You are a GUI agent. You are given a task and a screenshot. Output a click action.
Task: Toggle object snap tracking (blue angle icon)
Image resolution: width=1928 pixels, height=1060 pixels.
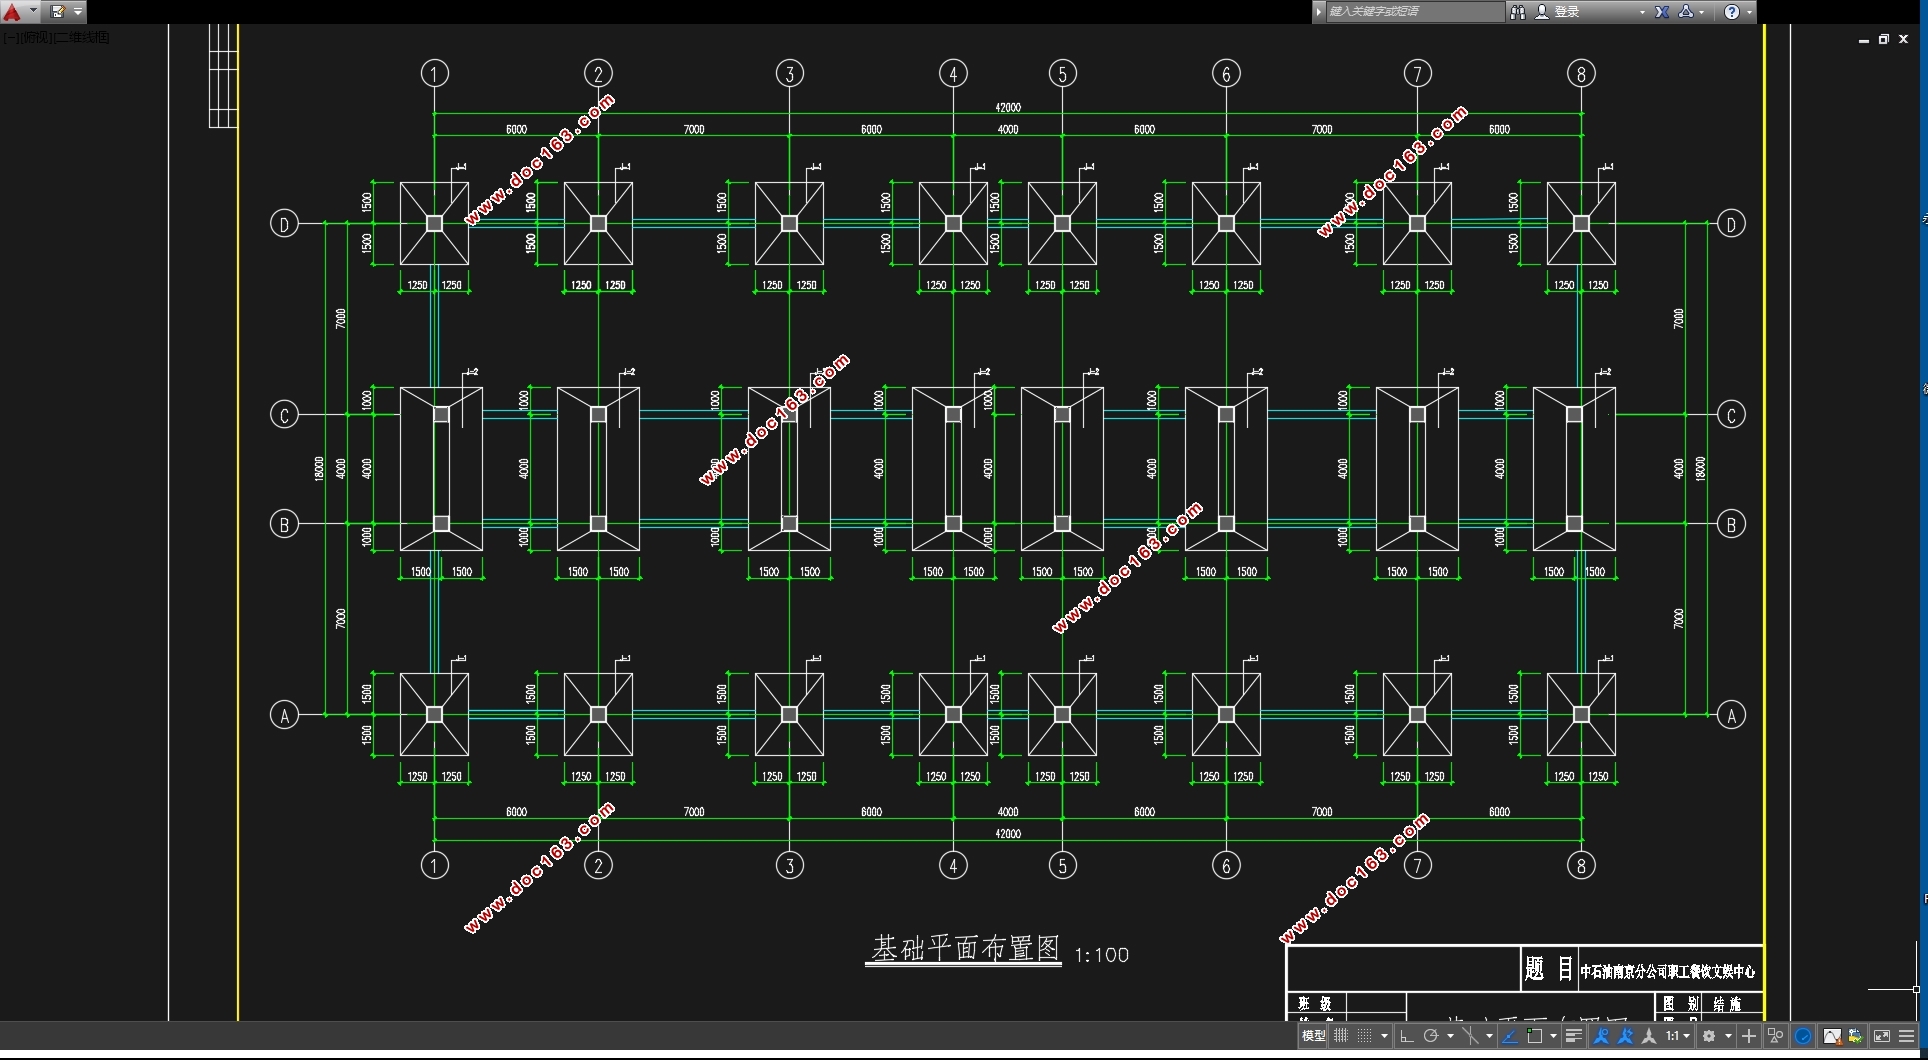pos(1510,1036)
